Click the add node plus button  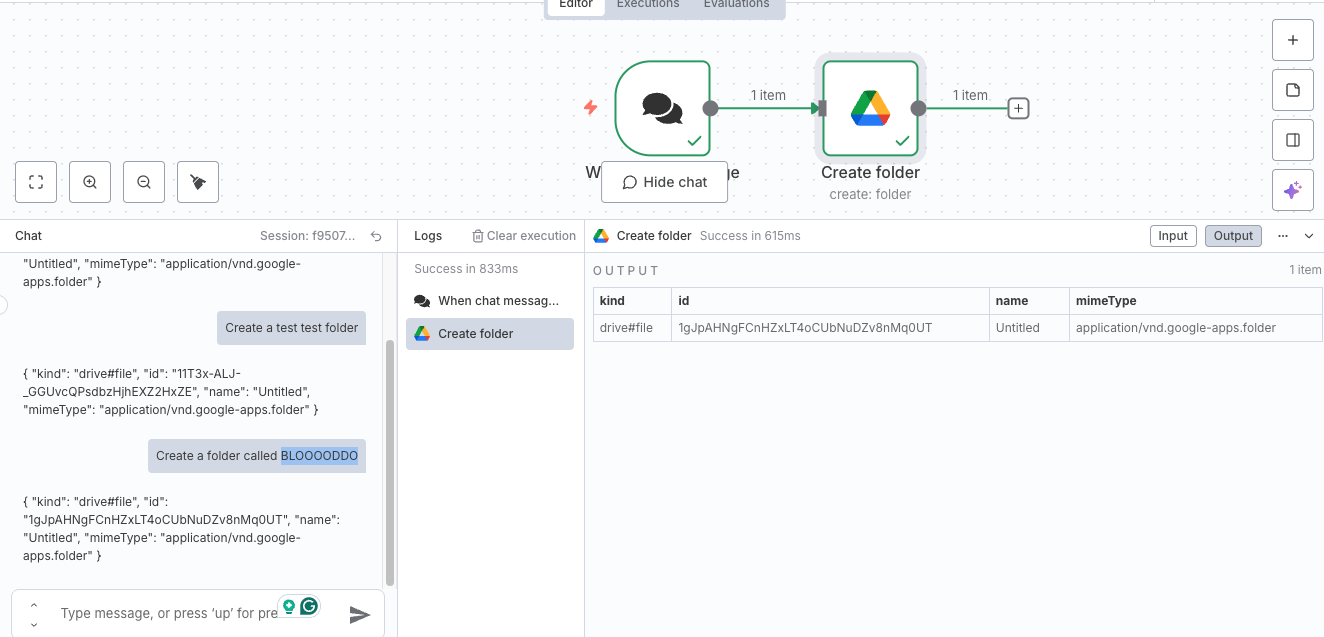1292,41
